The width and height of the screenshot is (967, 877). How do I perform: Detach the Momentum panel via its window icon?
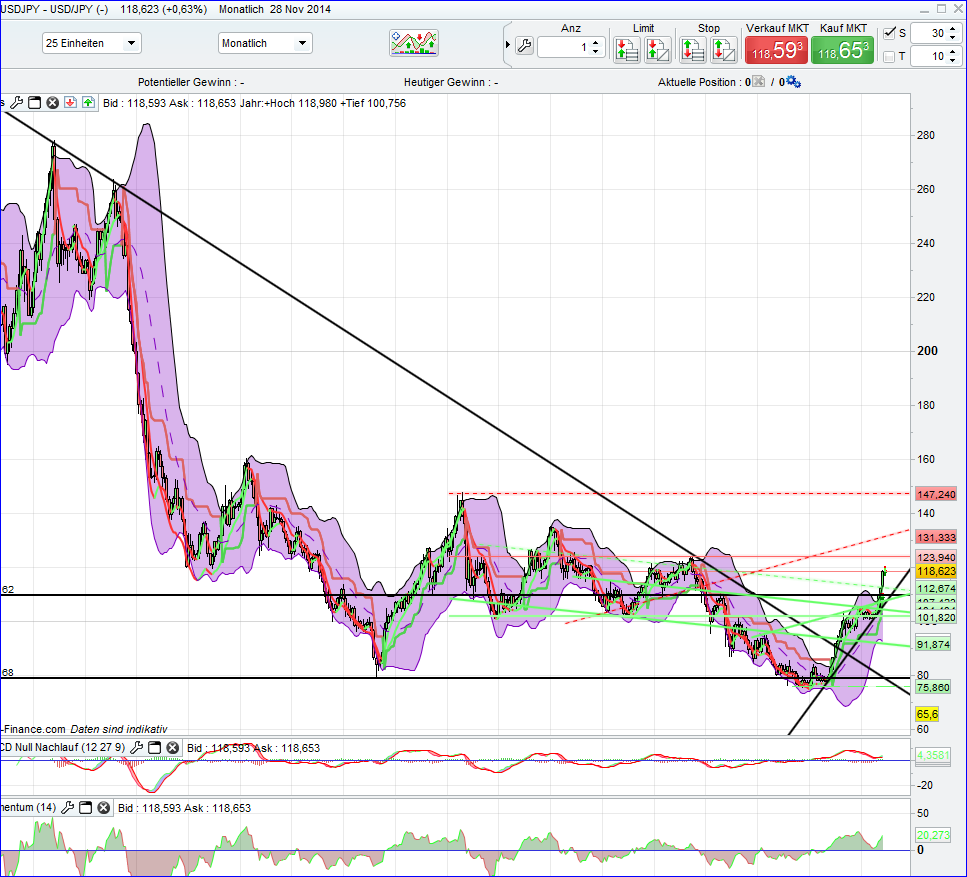[x=84, y=808]
